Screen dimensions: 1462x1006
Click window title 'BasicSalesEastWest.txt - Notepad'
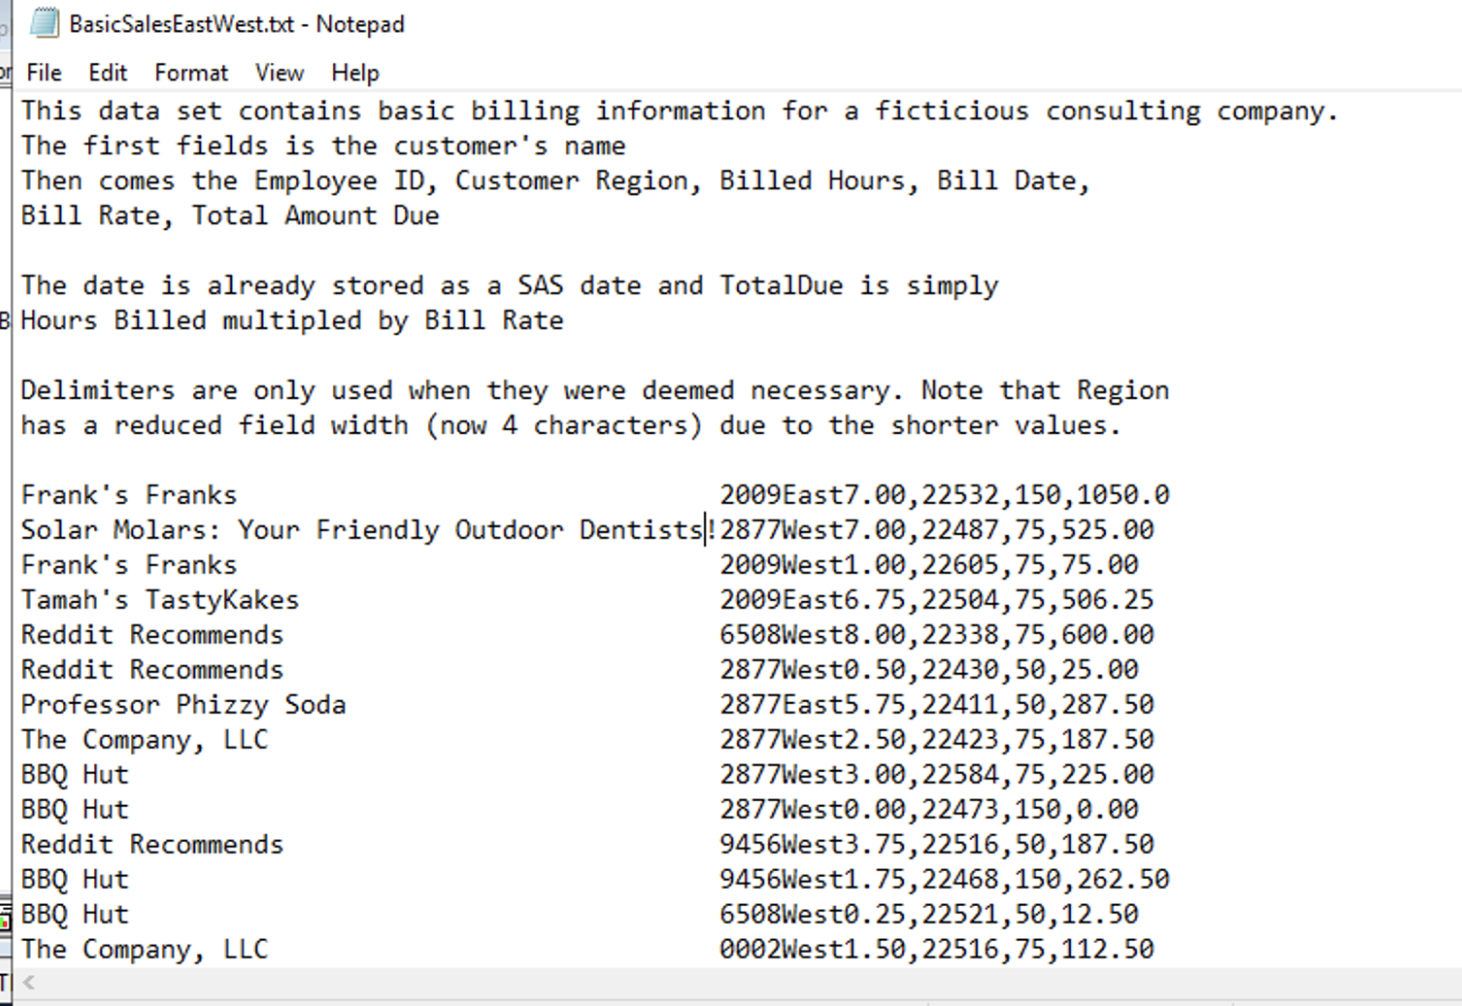237,24
